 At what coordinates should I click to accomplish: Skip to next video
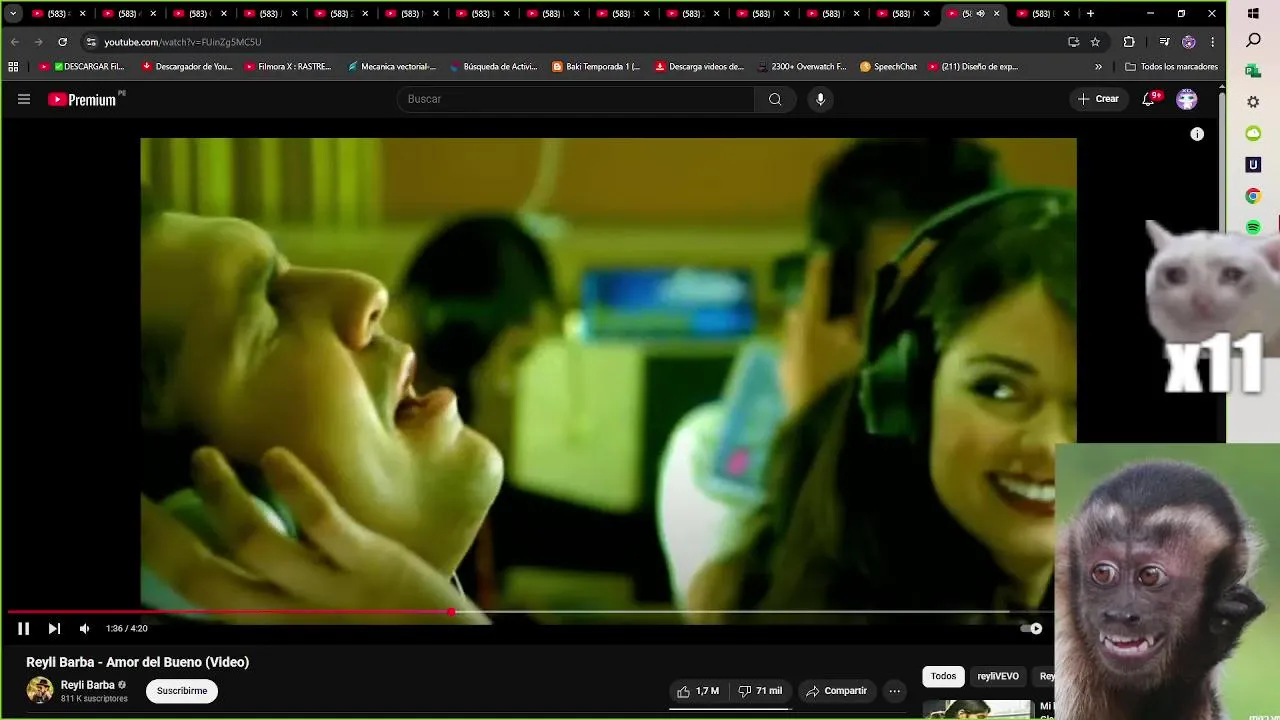click(x=54, y=628)
